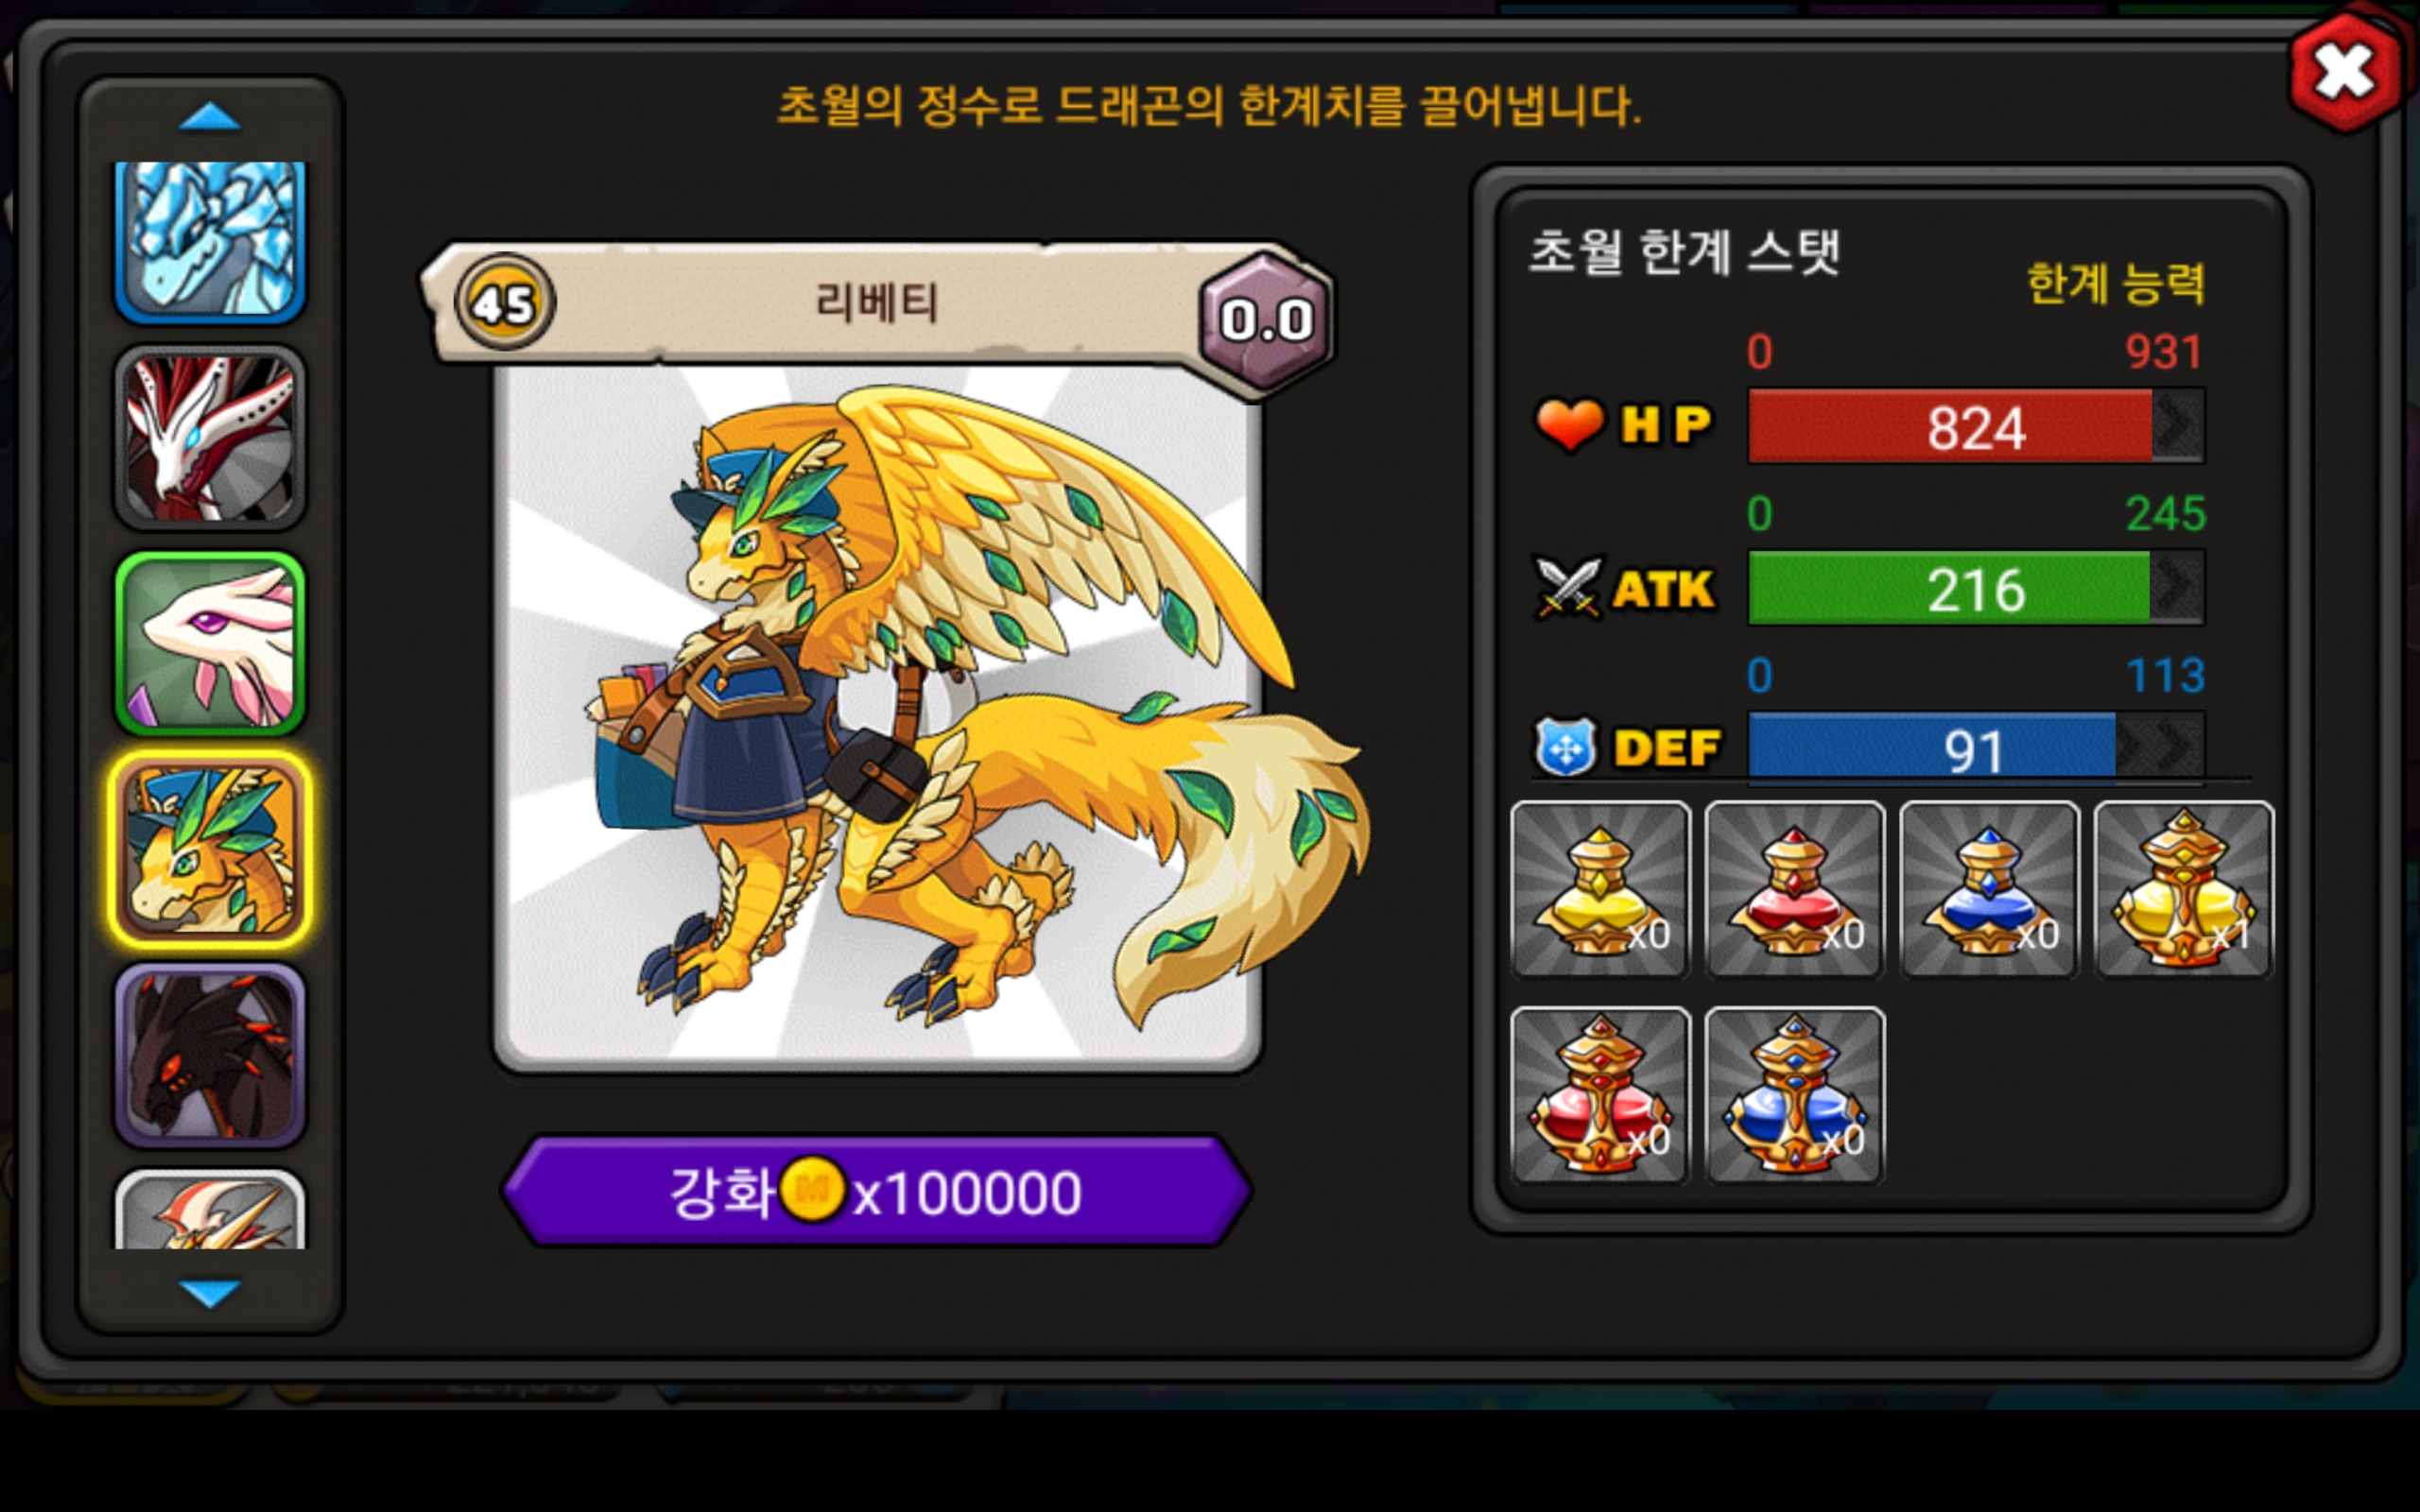The width and height of the screenshot is (2420, 1512).
Task: Close the transcendence window with red X
Action: [x=2346, y=73]
